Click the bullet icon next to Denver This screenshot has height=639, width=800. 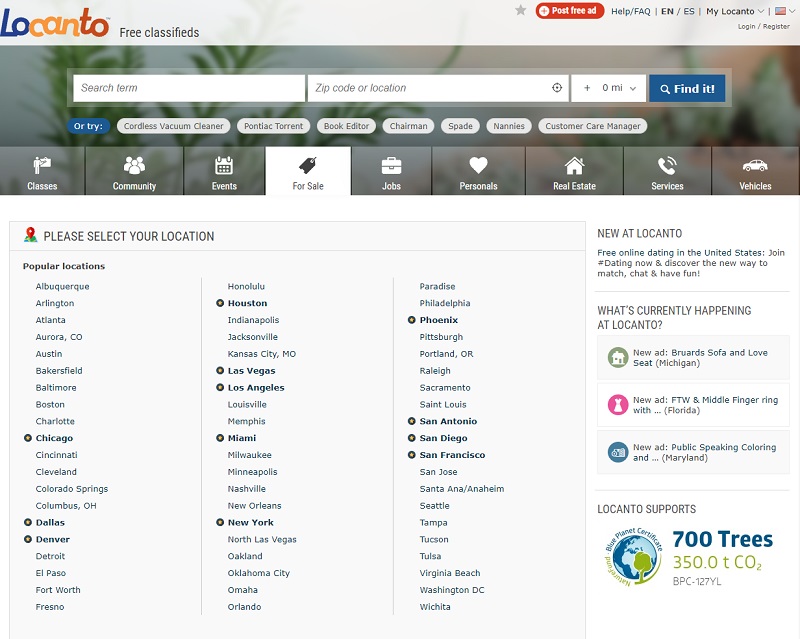(x=28, y=539)
